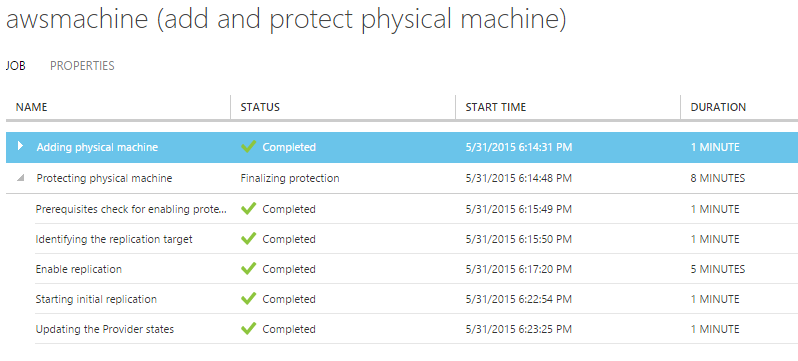Click green checkmark for Identifying replication target
The height and width of the screenshot is (361, 798).
pyautogui.click(x=248, y=239)
